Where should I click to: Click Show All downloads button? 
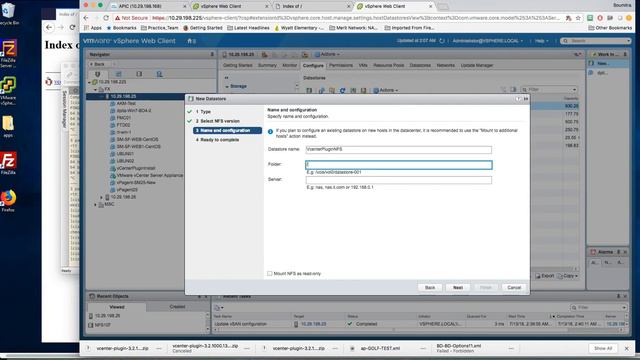point(603,348)
